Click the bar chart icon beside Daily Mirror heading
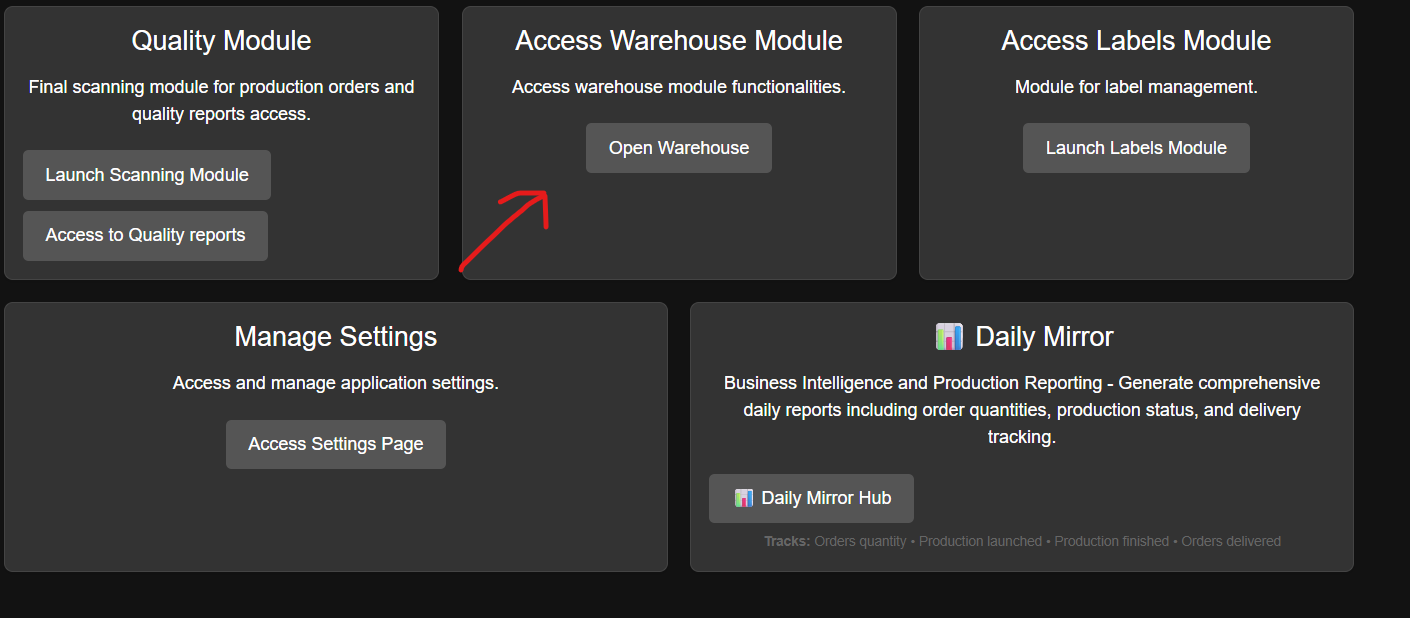The height and width of the screenshot is (618, 1410). [949, 336]
